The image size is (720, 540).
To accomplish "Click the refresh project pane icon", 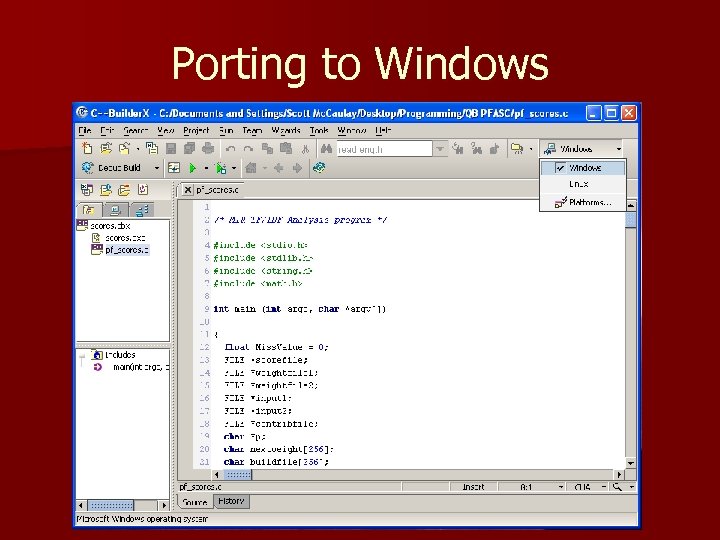I will (x=143, y=190).
